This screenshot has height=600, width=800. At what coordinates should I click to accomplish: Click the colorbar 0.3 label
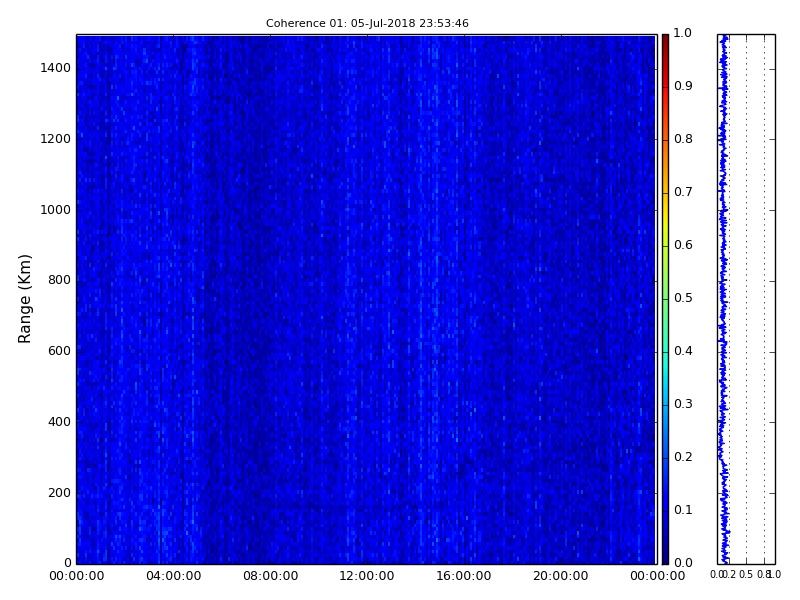coord(683,404)
